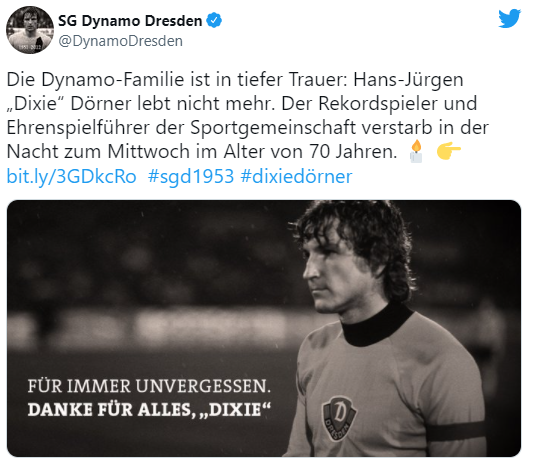This screenshot has width=535, height=461.
Task: Click the pointing hand emoji
Action: (x=449, y=151)
